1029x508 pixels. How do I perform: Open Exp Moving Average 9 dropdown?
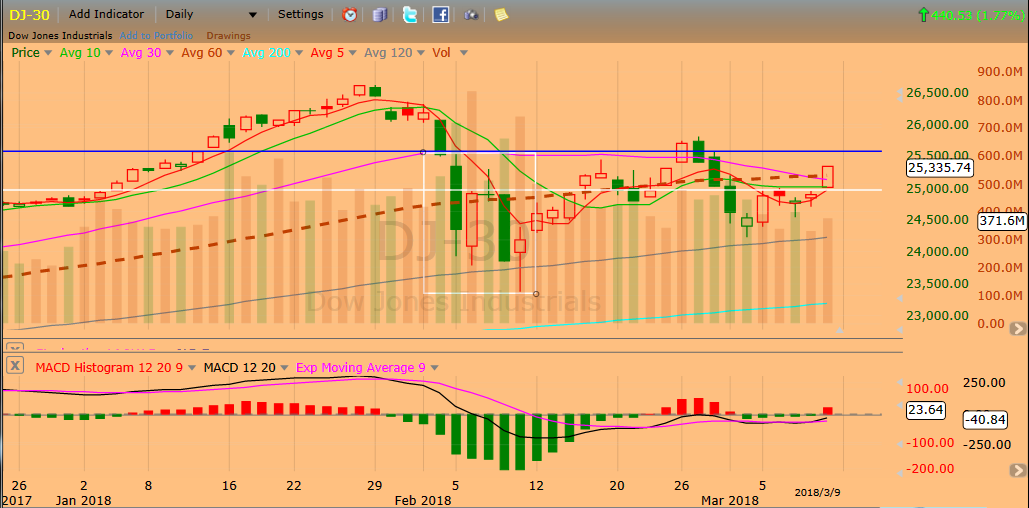tap(435, 368)
